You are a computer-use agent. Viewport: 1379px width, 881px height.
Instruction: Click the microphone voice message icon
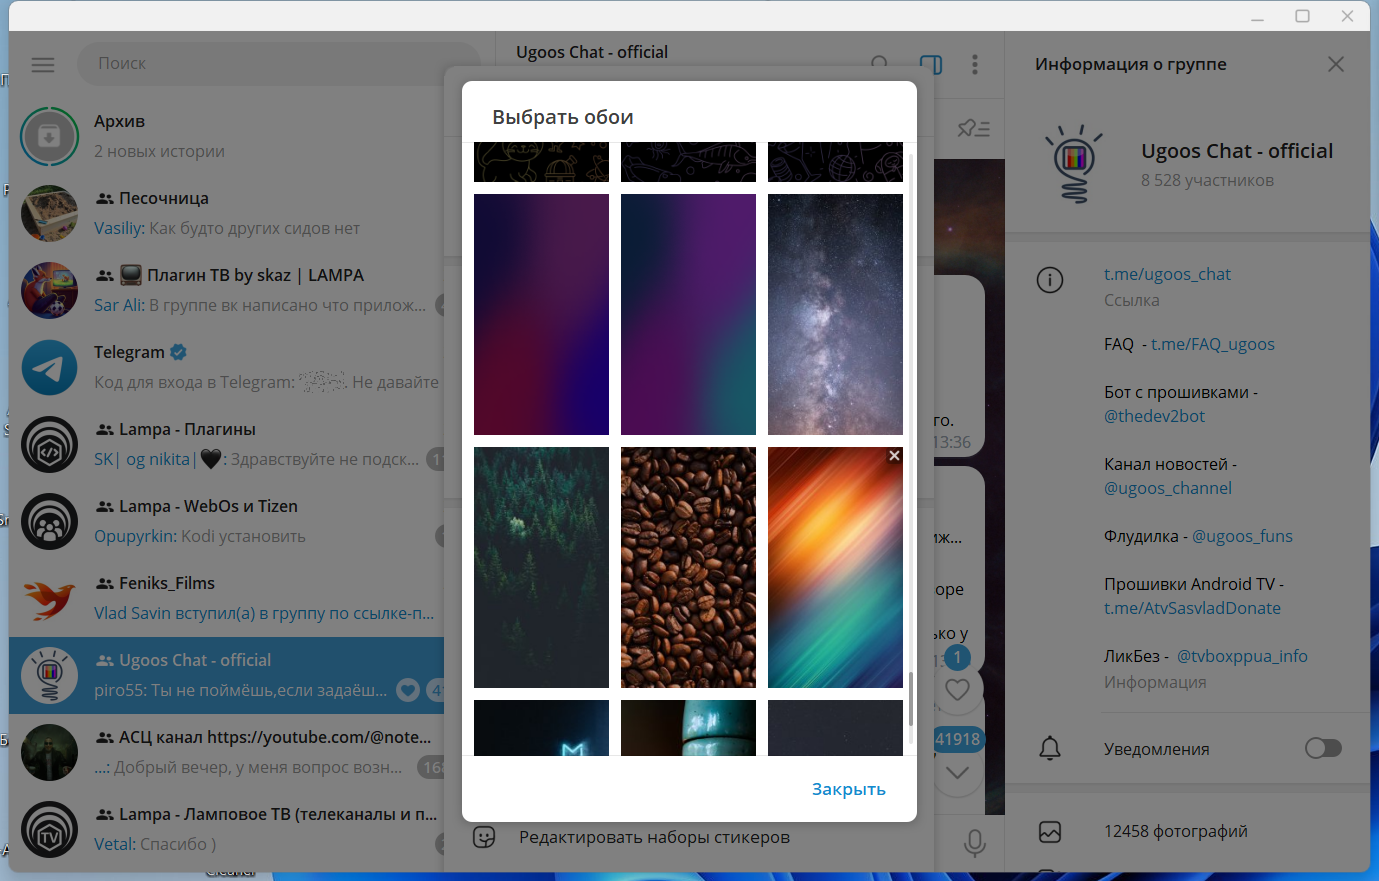(975, 843)
